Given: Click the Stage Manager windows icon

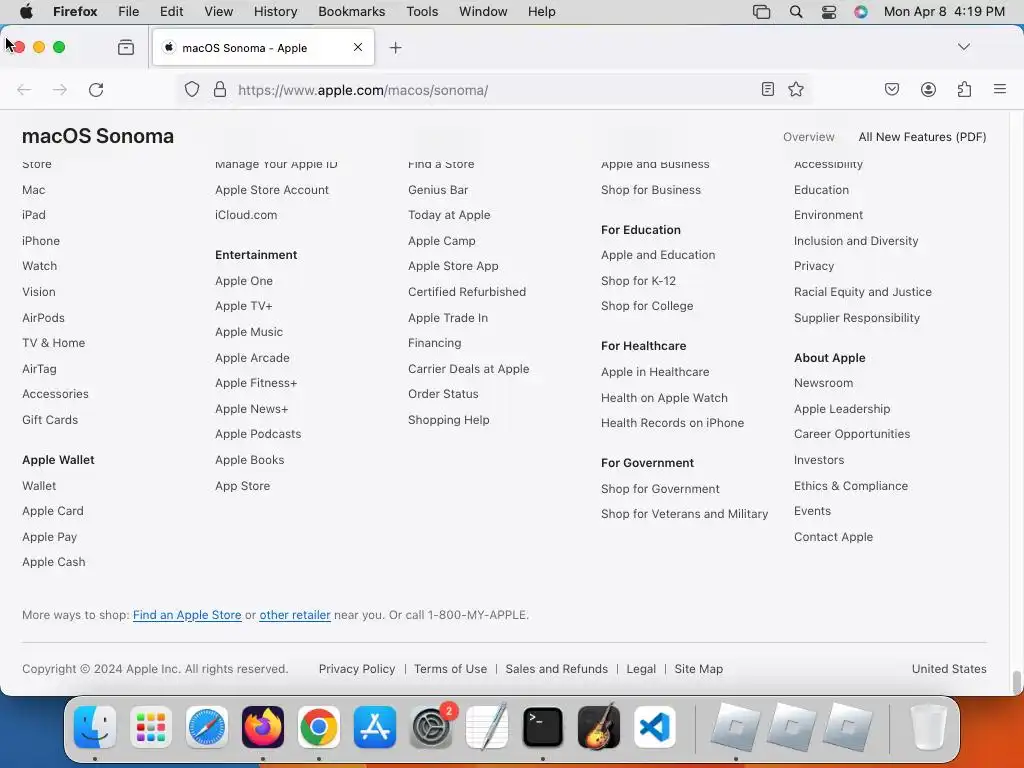Looking at the screenshot, I should click(761, 12).
